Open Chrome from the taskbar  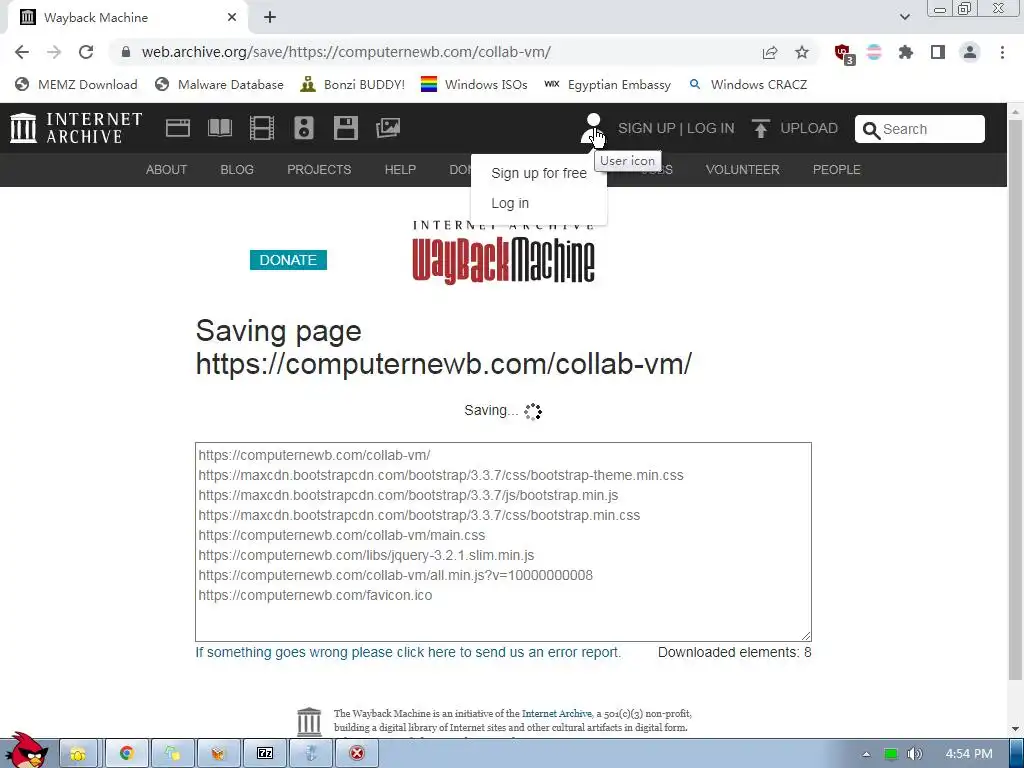pyautogui.click(x=126, y=753)
